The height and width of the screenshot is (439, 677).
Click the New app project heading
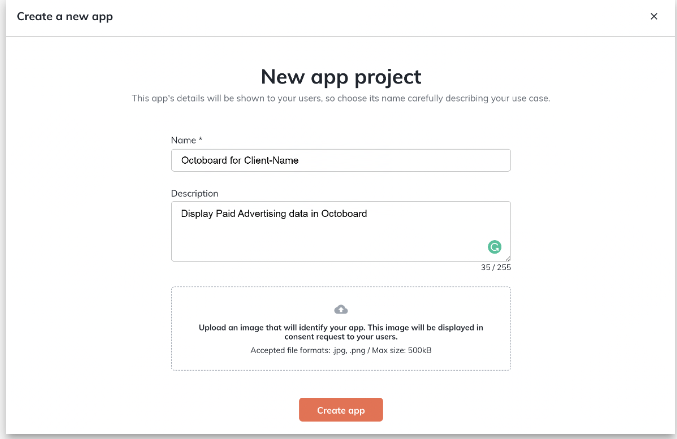[340, 77]
